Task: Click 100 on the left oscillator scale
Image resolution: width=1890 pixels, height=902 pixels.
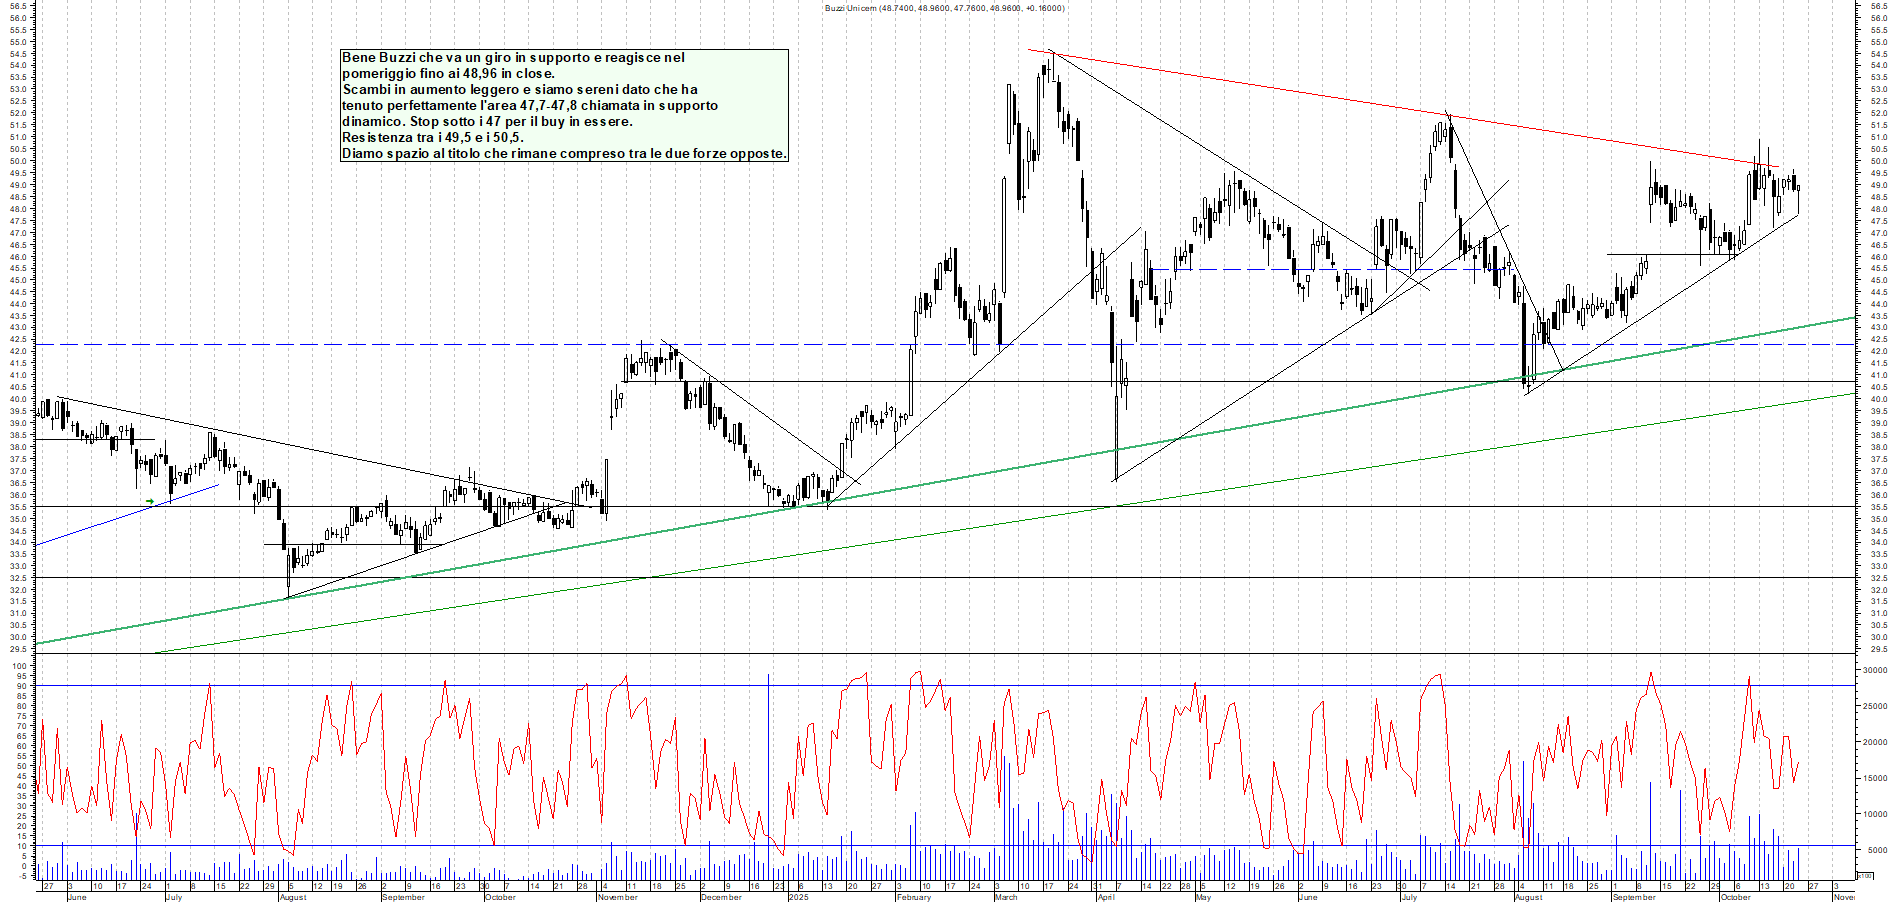Action: [20, 666]
